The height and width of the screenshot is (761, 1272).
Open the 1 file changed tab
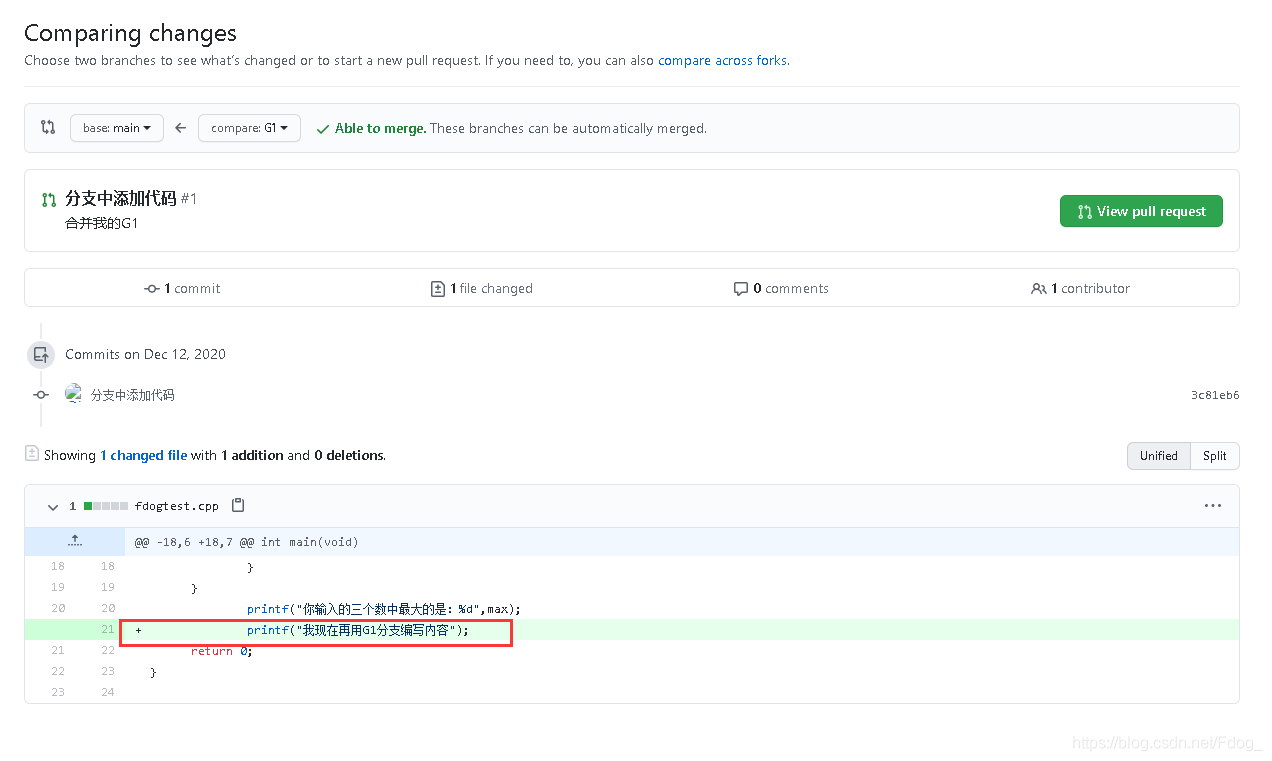click(x=481, y=288)
